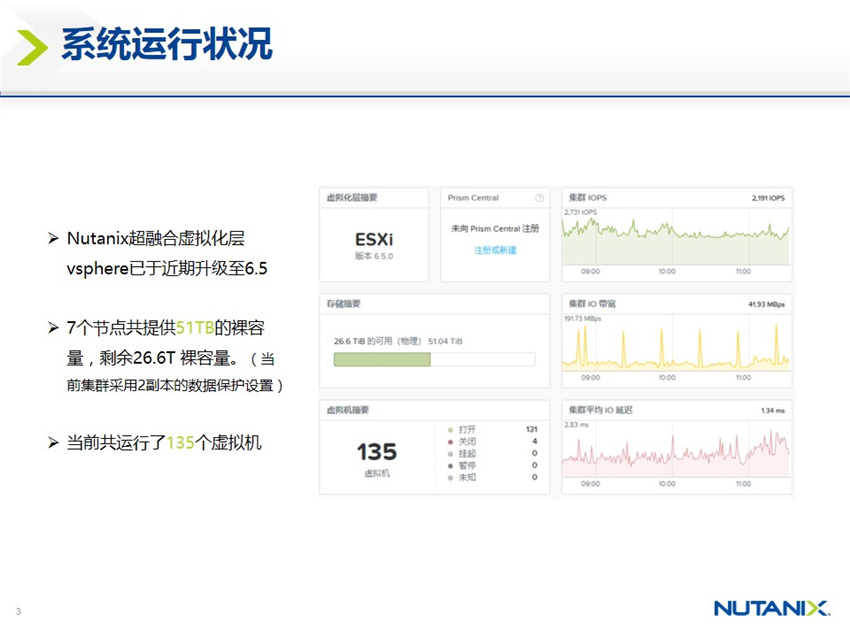Click the 当前共运行了135个虚拟机 bullet
This screenshot has width=850, height=637.
tap(164, 442)
